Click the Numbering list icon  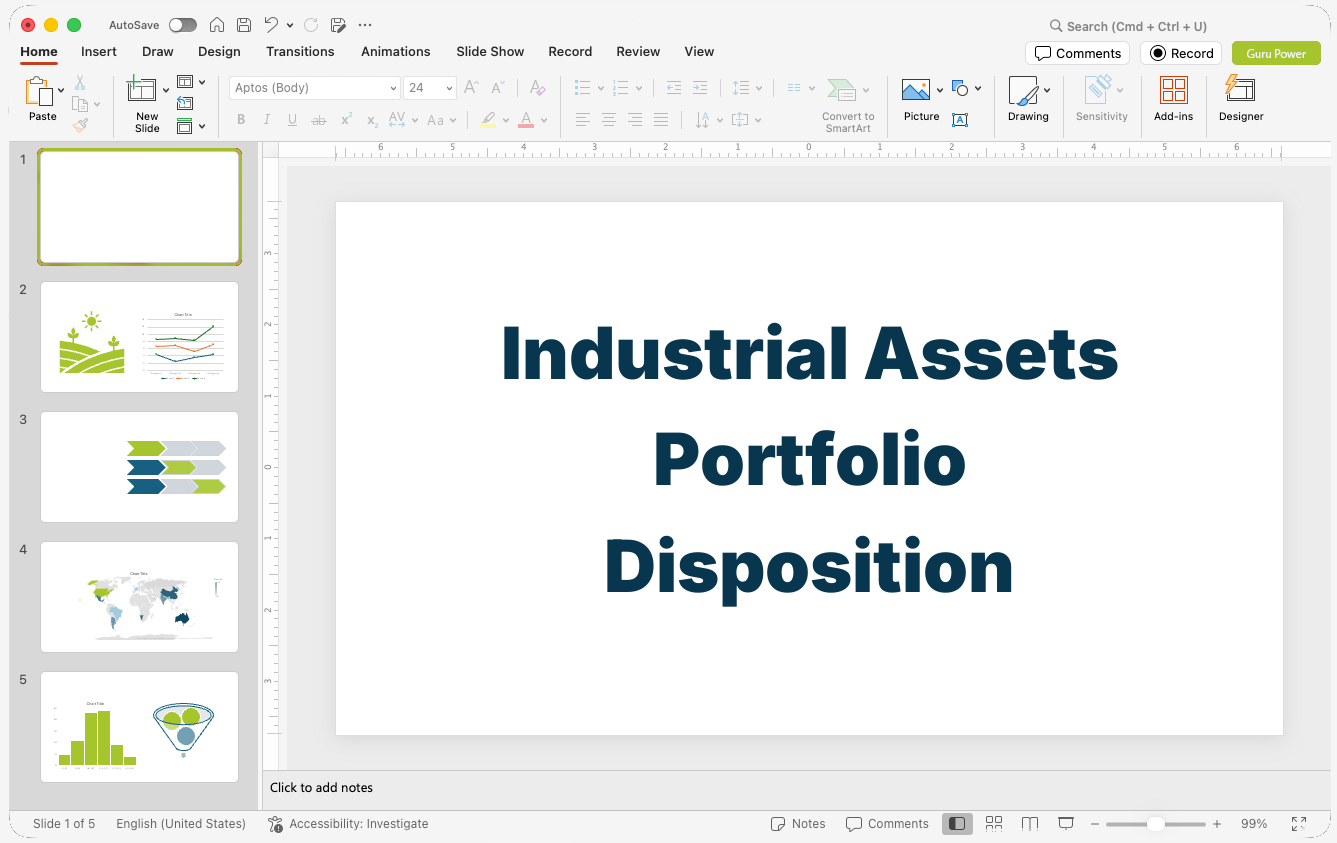point(621,88)
